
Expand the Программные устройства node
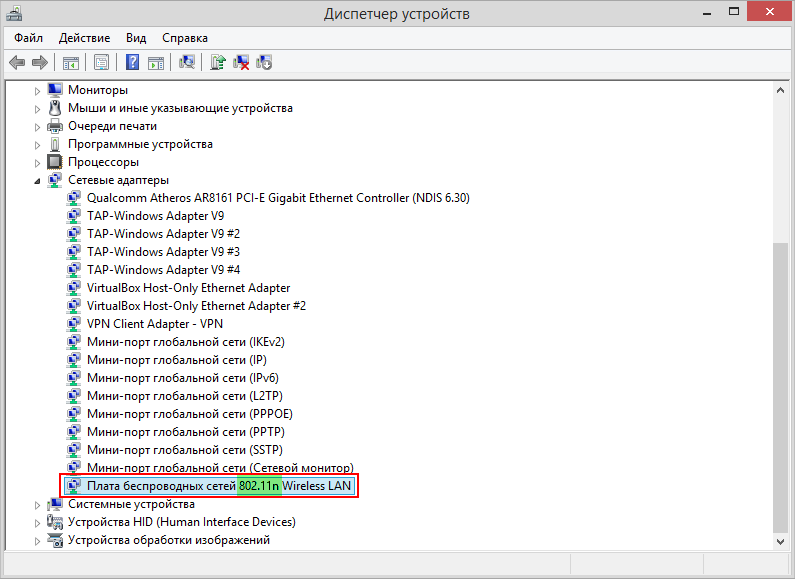click(37, 144)
